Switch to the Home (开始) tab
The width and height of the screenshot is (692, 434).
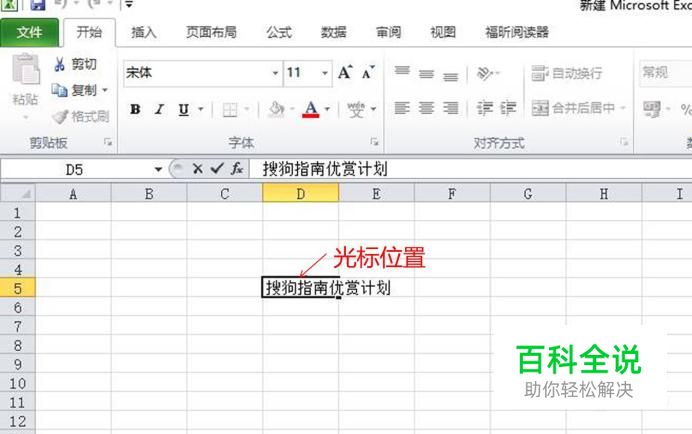click(x=89, y=32)
